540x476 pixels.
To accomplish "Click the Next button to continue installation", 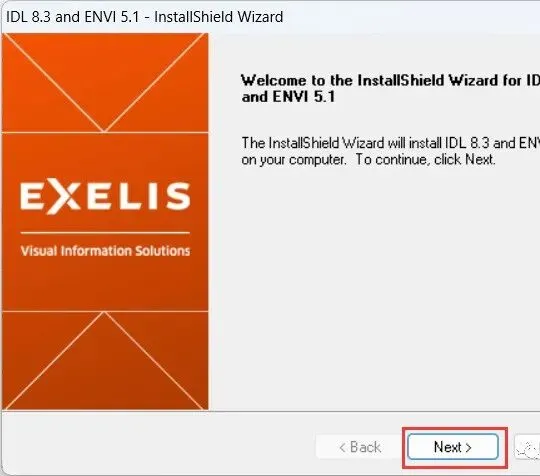I will pos(453,447).
